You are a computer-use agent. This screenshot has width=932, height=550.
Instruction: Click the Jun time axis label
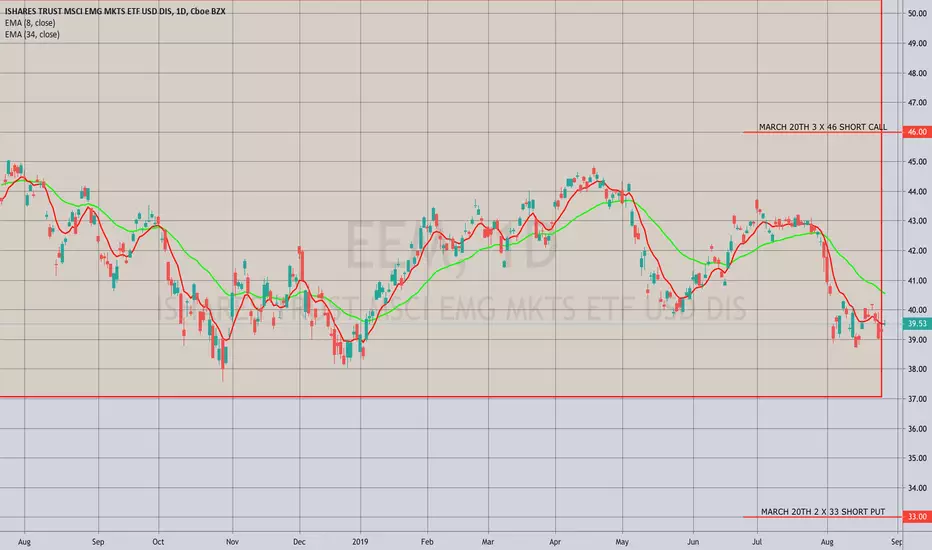coord(693,542)
